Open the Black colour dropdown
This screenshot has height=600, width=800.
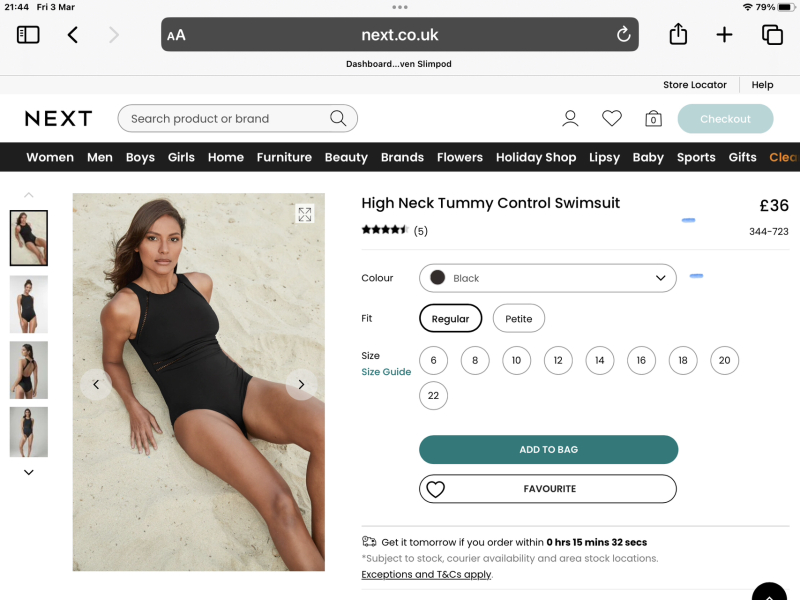coord(548,277)
